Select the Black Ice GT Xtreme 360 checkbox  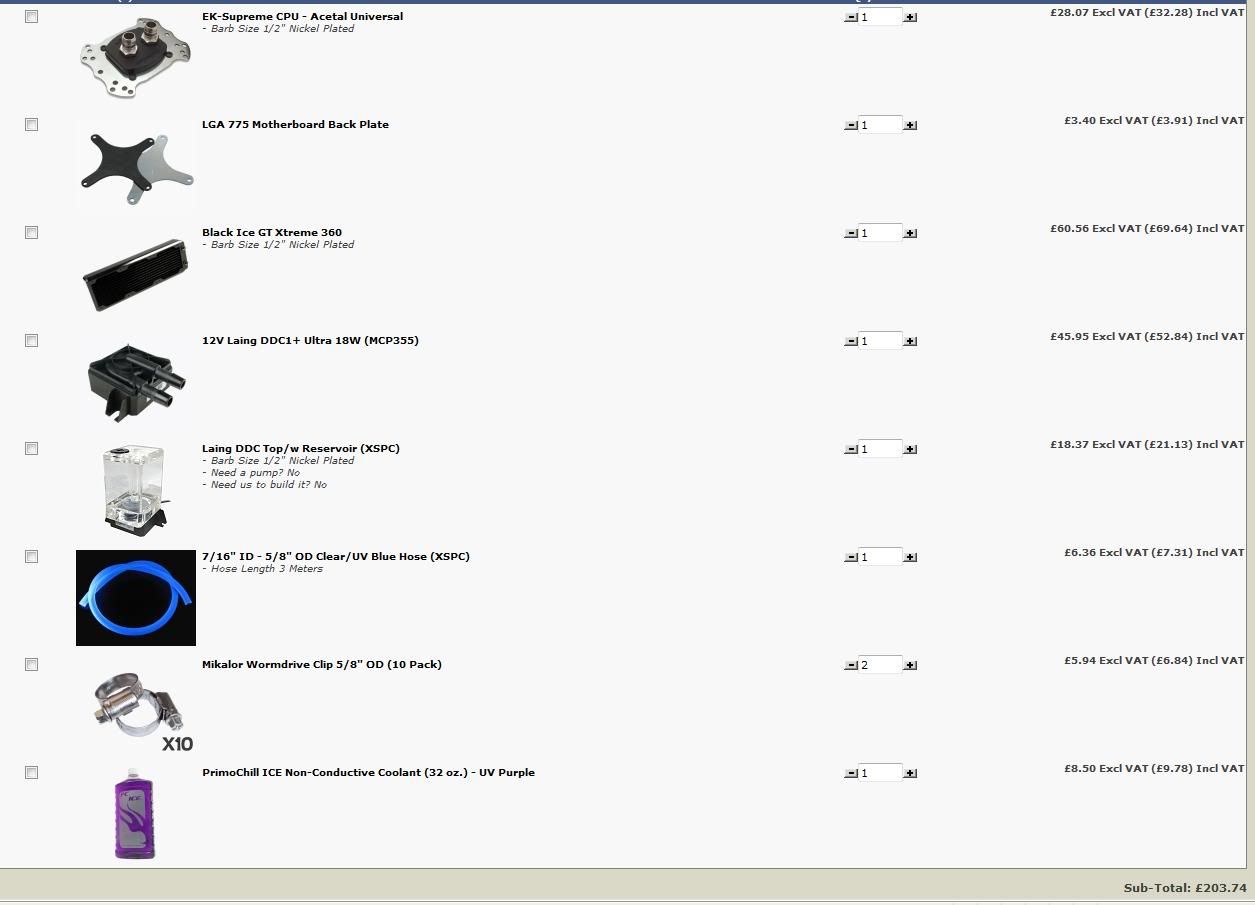coord(31,233)
